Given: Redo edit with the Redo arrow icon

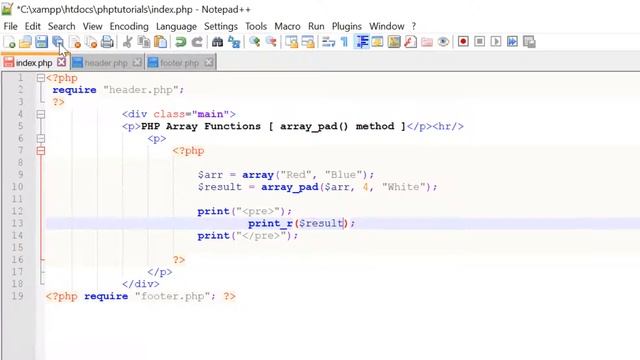Looking at the screenshot, I should (x=197, y=42).
